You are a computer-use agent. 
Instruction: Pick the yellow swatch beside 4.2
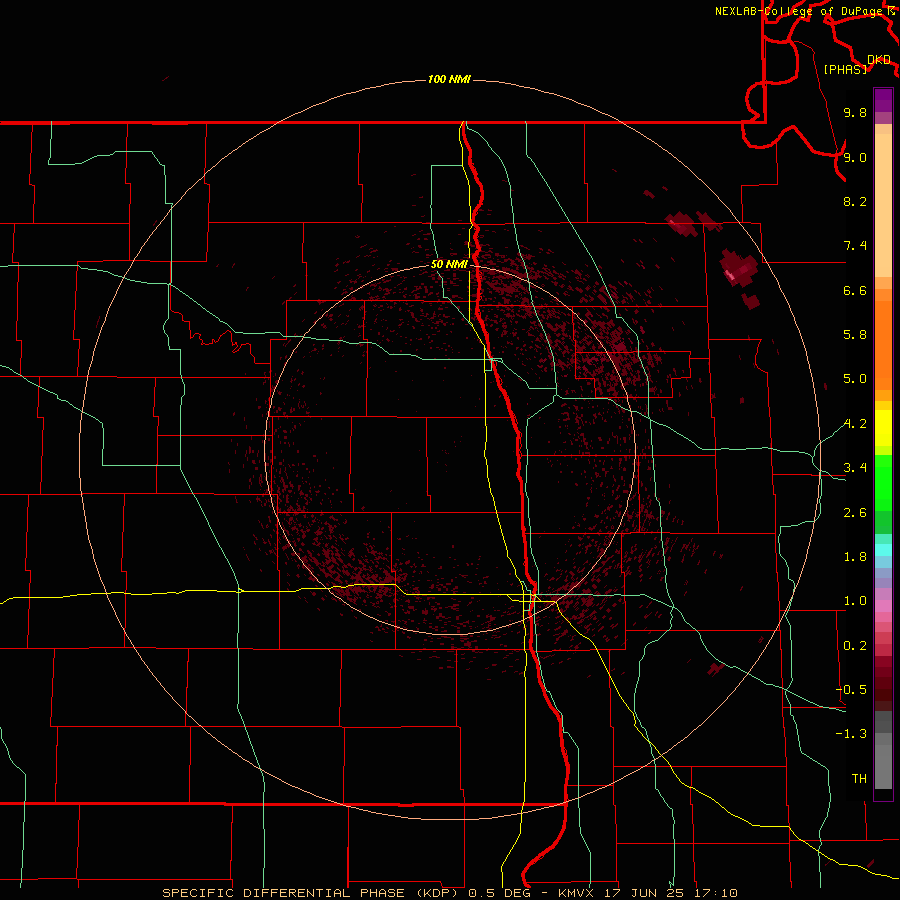tap(883, 428)
